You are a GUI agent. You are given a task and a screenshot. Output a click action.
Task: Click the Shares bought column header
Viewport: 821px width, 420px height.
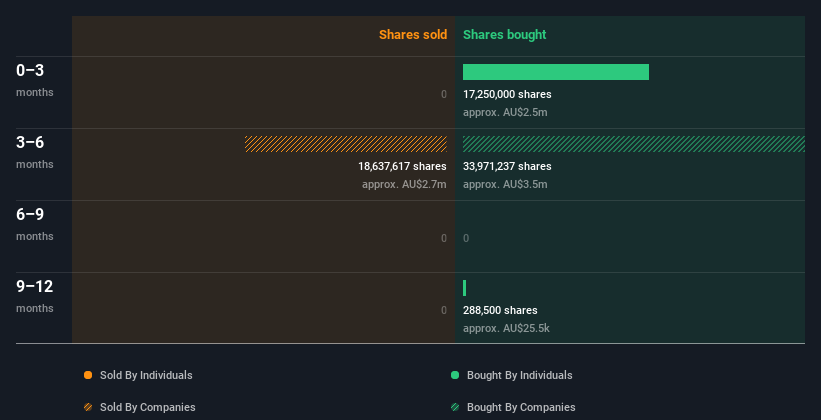point(504,35)
